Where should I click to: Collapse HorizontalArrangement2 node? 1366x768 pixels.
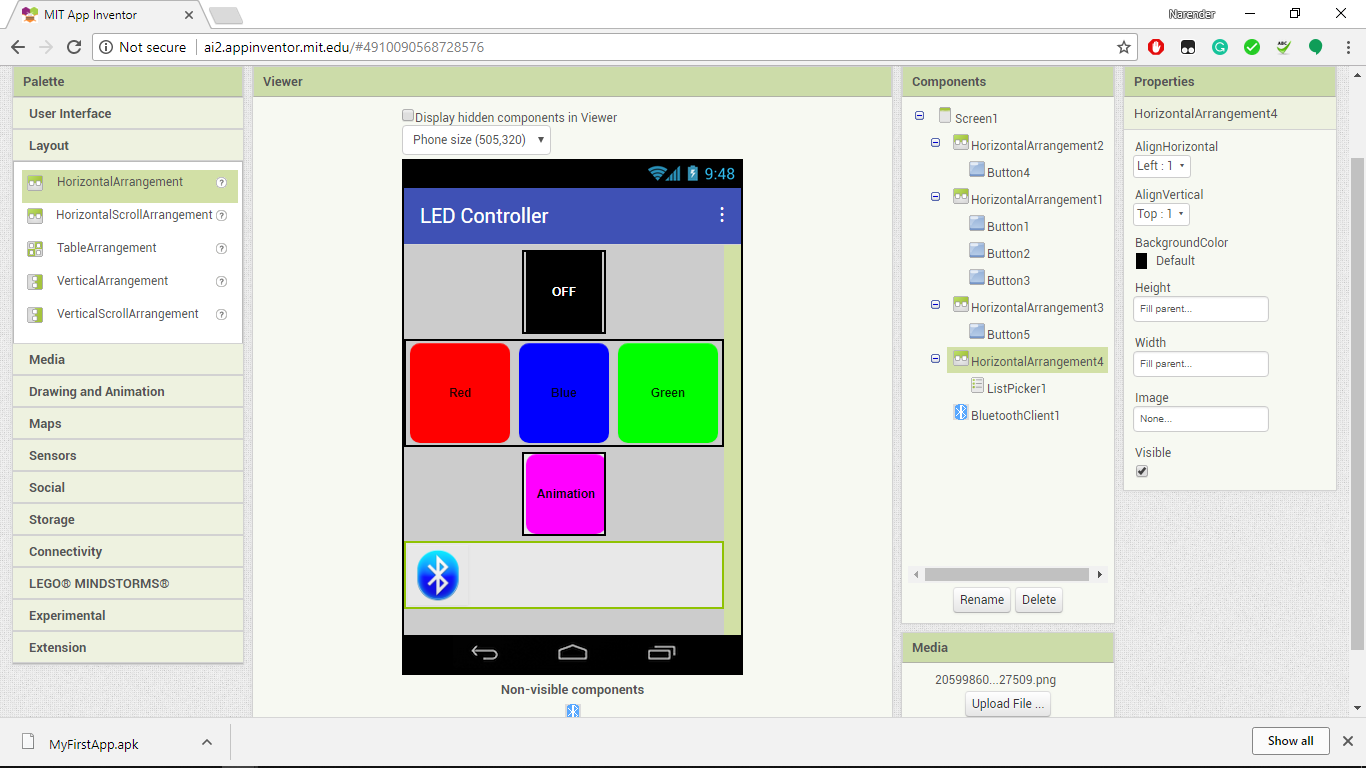tap(936, 143)
